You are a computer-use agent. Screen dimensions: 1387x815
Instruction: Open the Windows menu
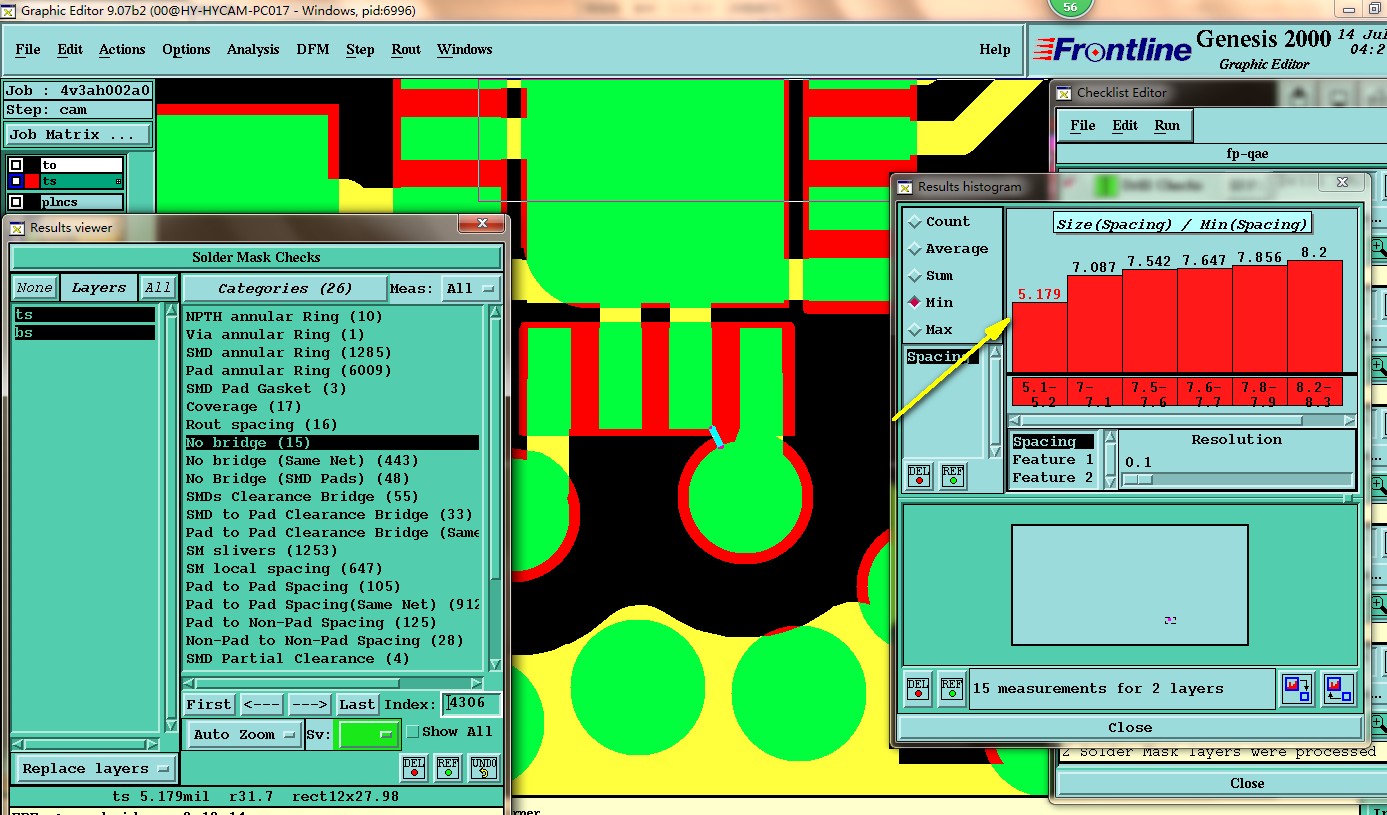pos(464,49)
